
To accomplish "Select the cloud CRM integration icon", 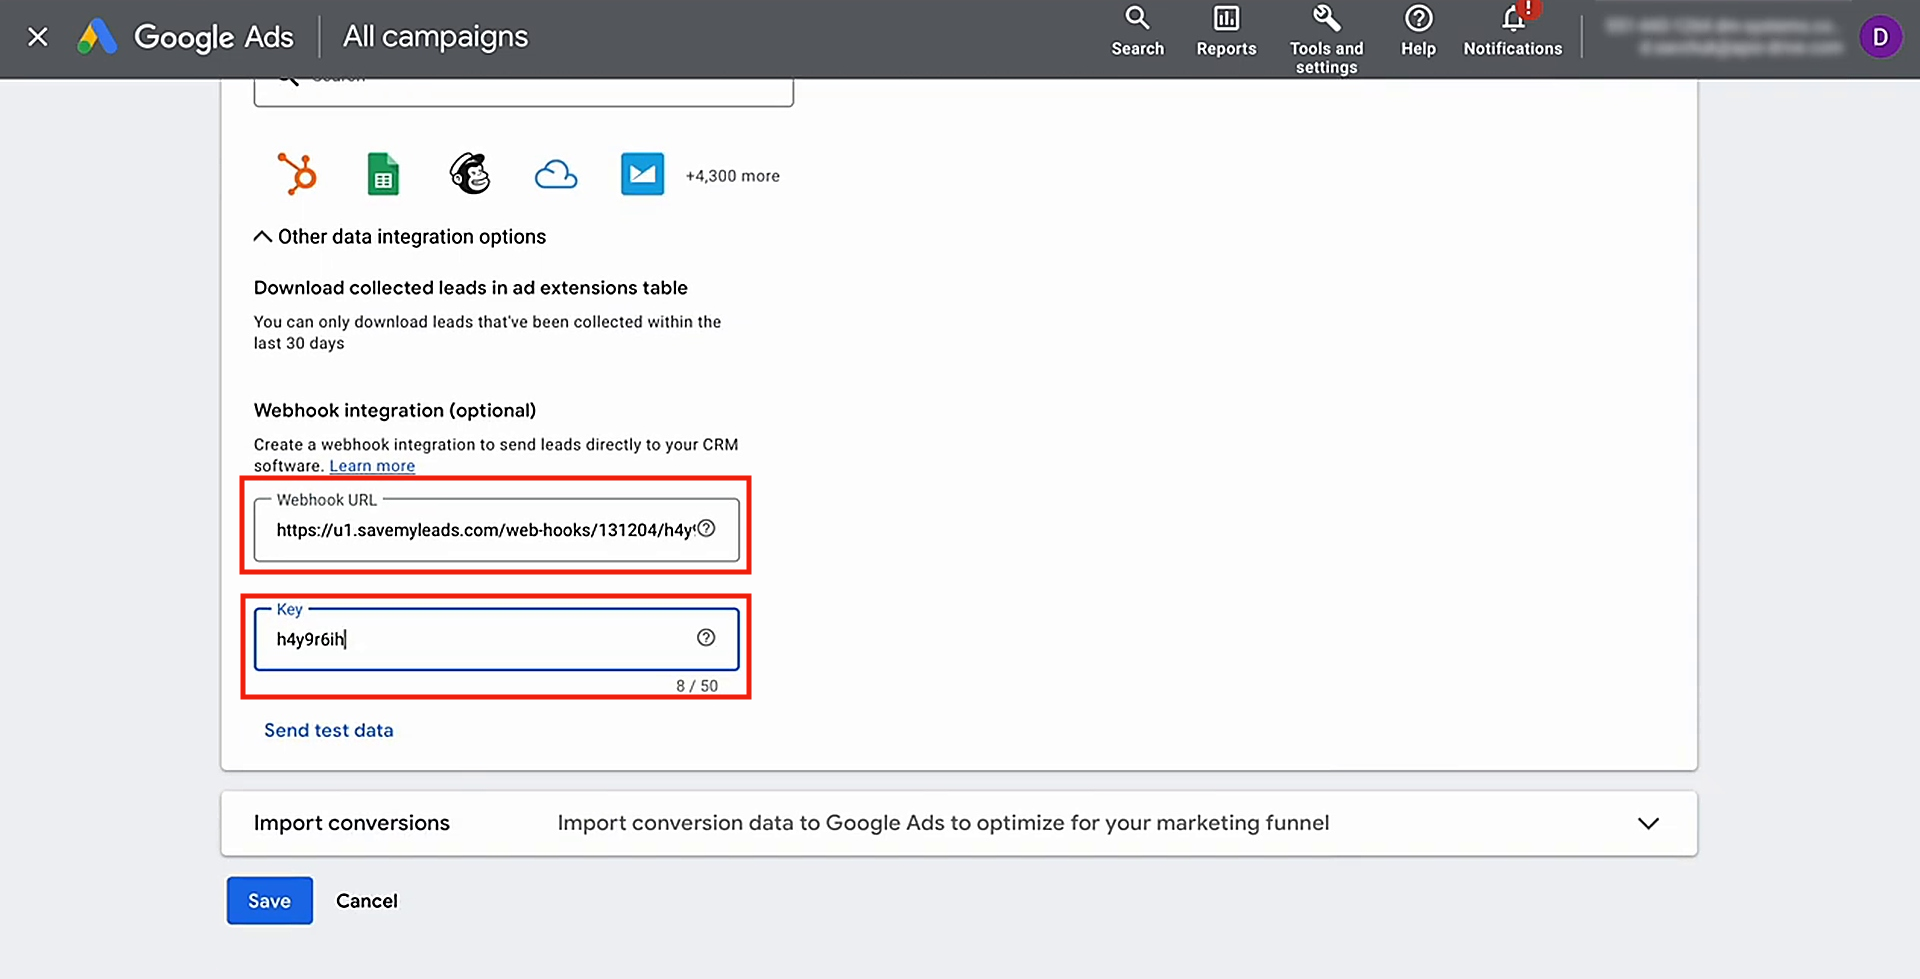I will (556, 175).
